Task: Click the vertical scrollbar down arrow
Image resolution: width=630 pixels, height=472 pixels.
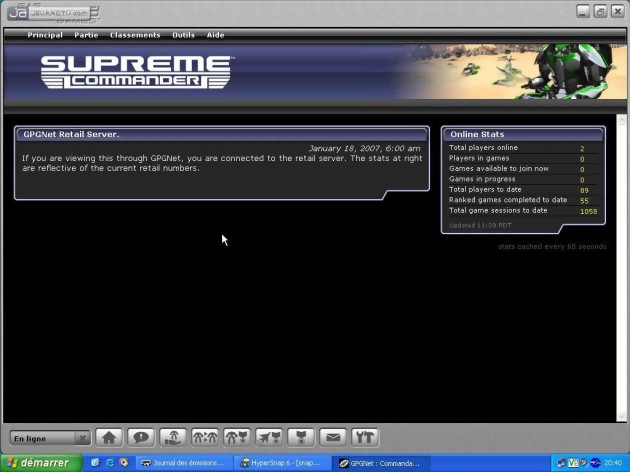Action: coord(622,416)
